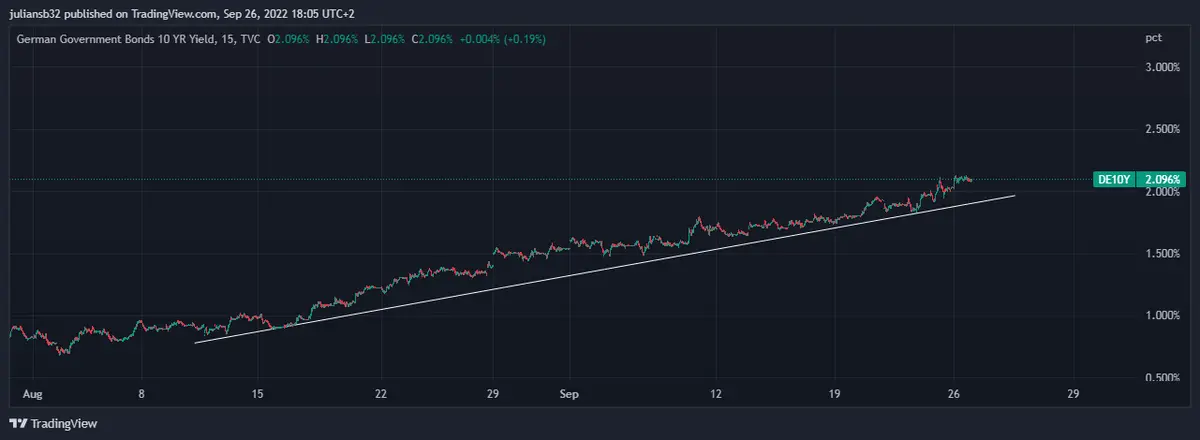Click the 3.000% price axis label
This screenshot has height=440, width=1200.
pos(1163,68)
